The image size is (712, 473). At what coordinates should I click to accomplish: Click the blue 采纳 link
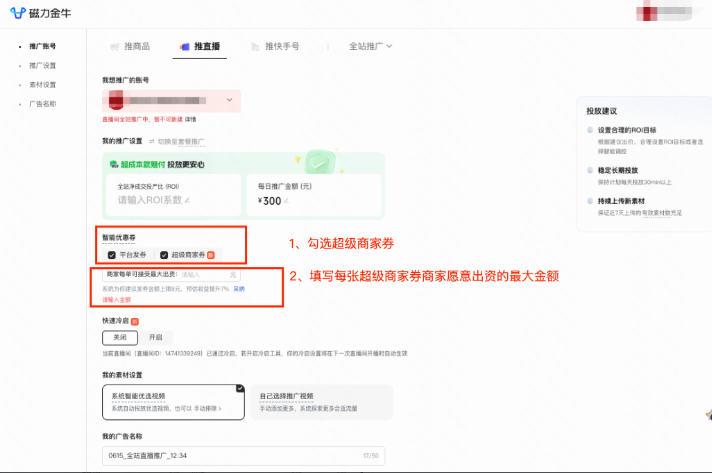239,289
